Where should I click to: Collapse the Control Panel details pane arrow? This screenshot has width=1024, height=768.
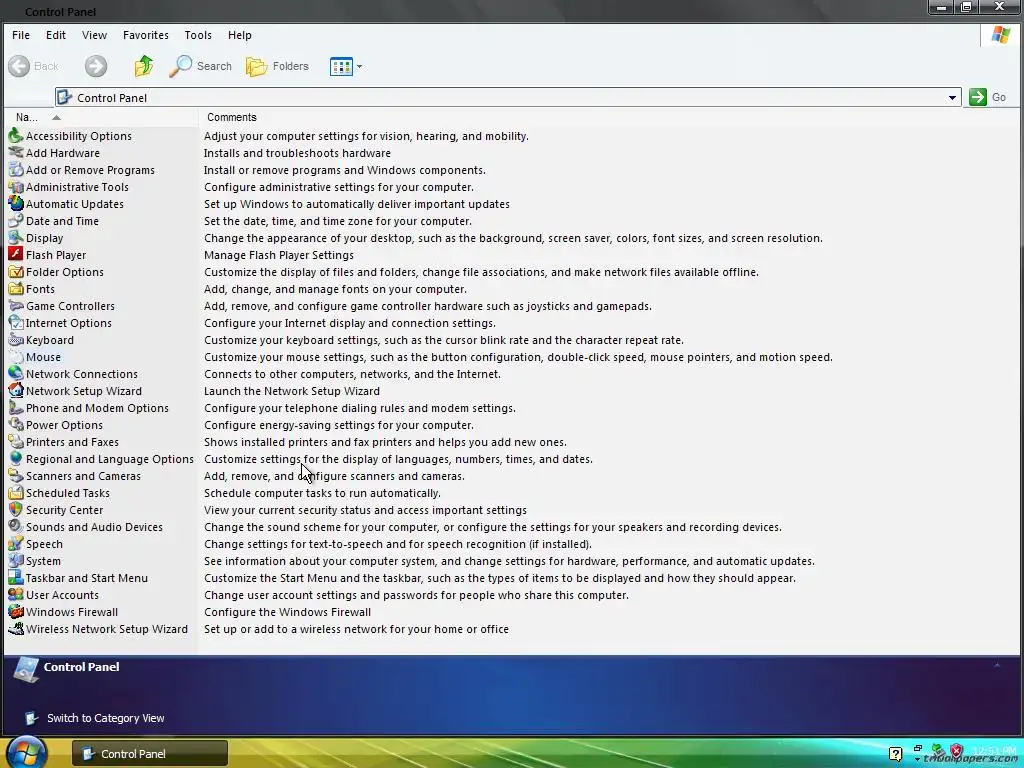(x=997, y=665)
